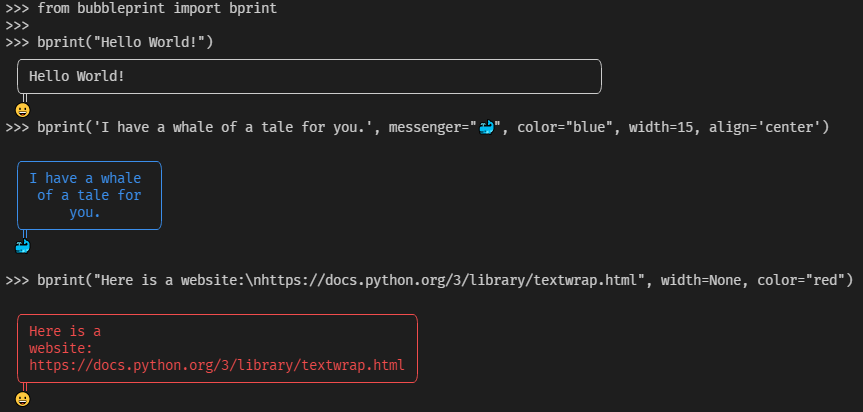This screenshot has height=412, width=863.
Task: Open the docs.python.org URL in the red bubble
Action: click(x=216, y=365)
